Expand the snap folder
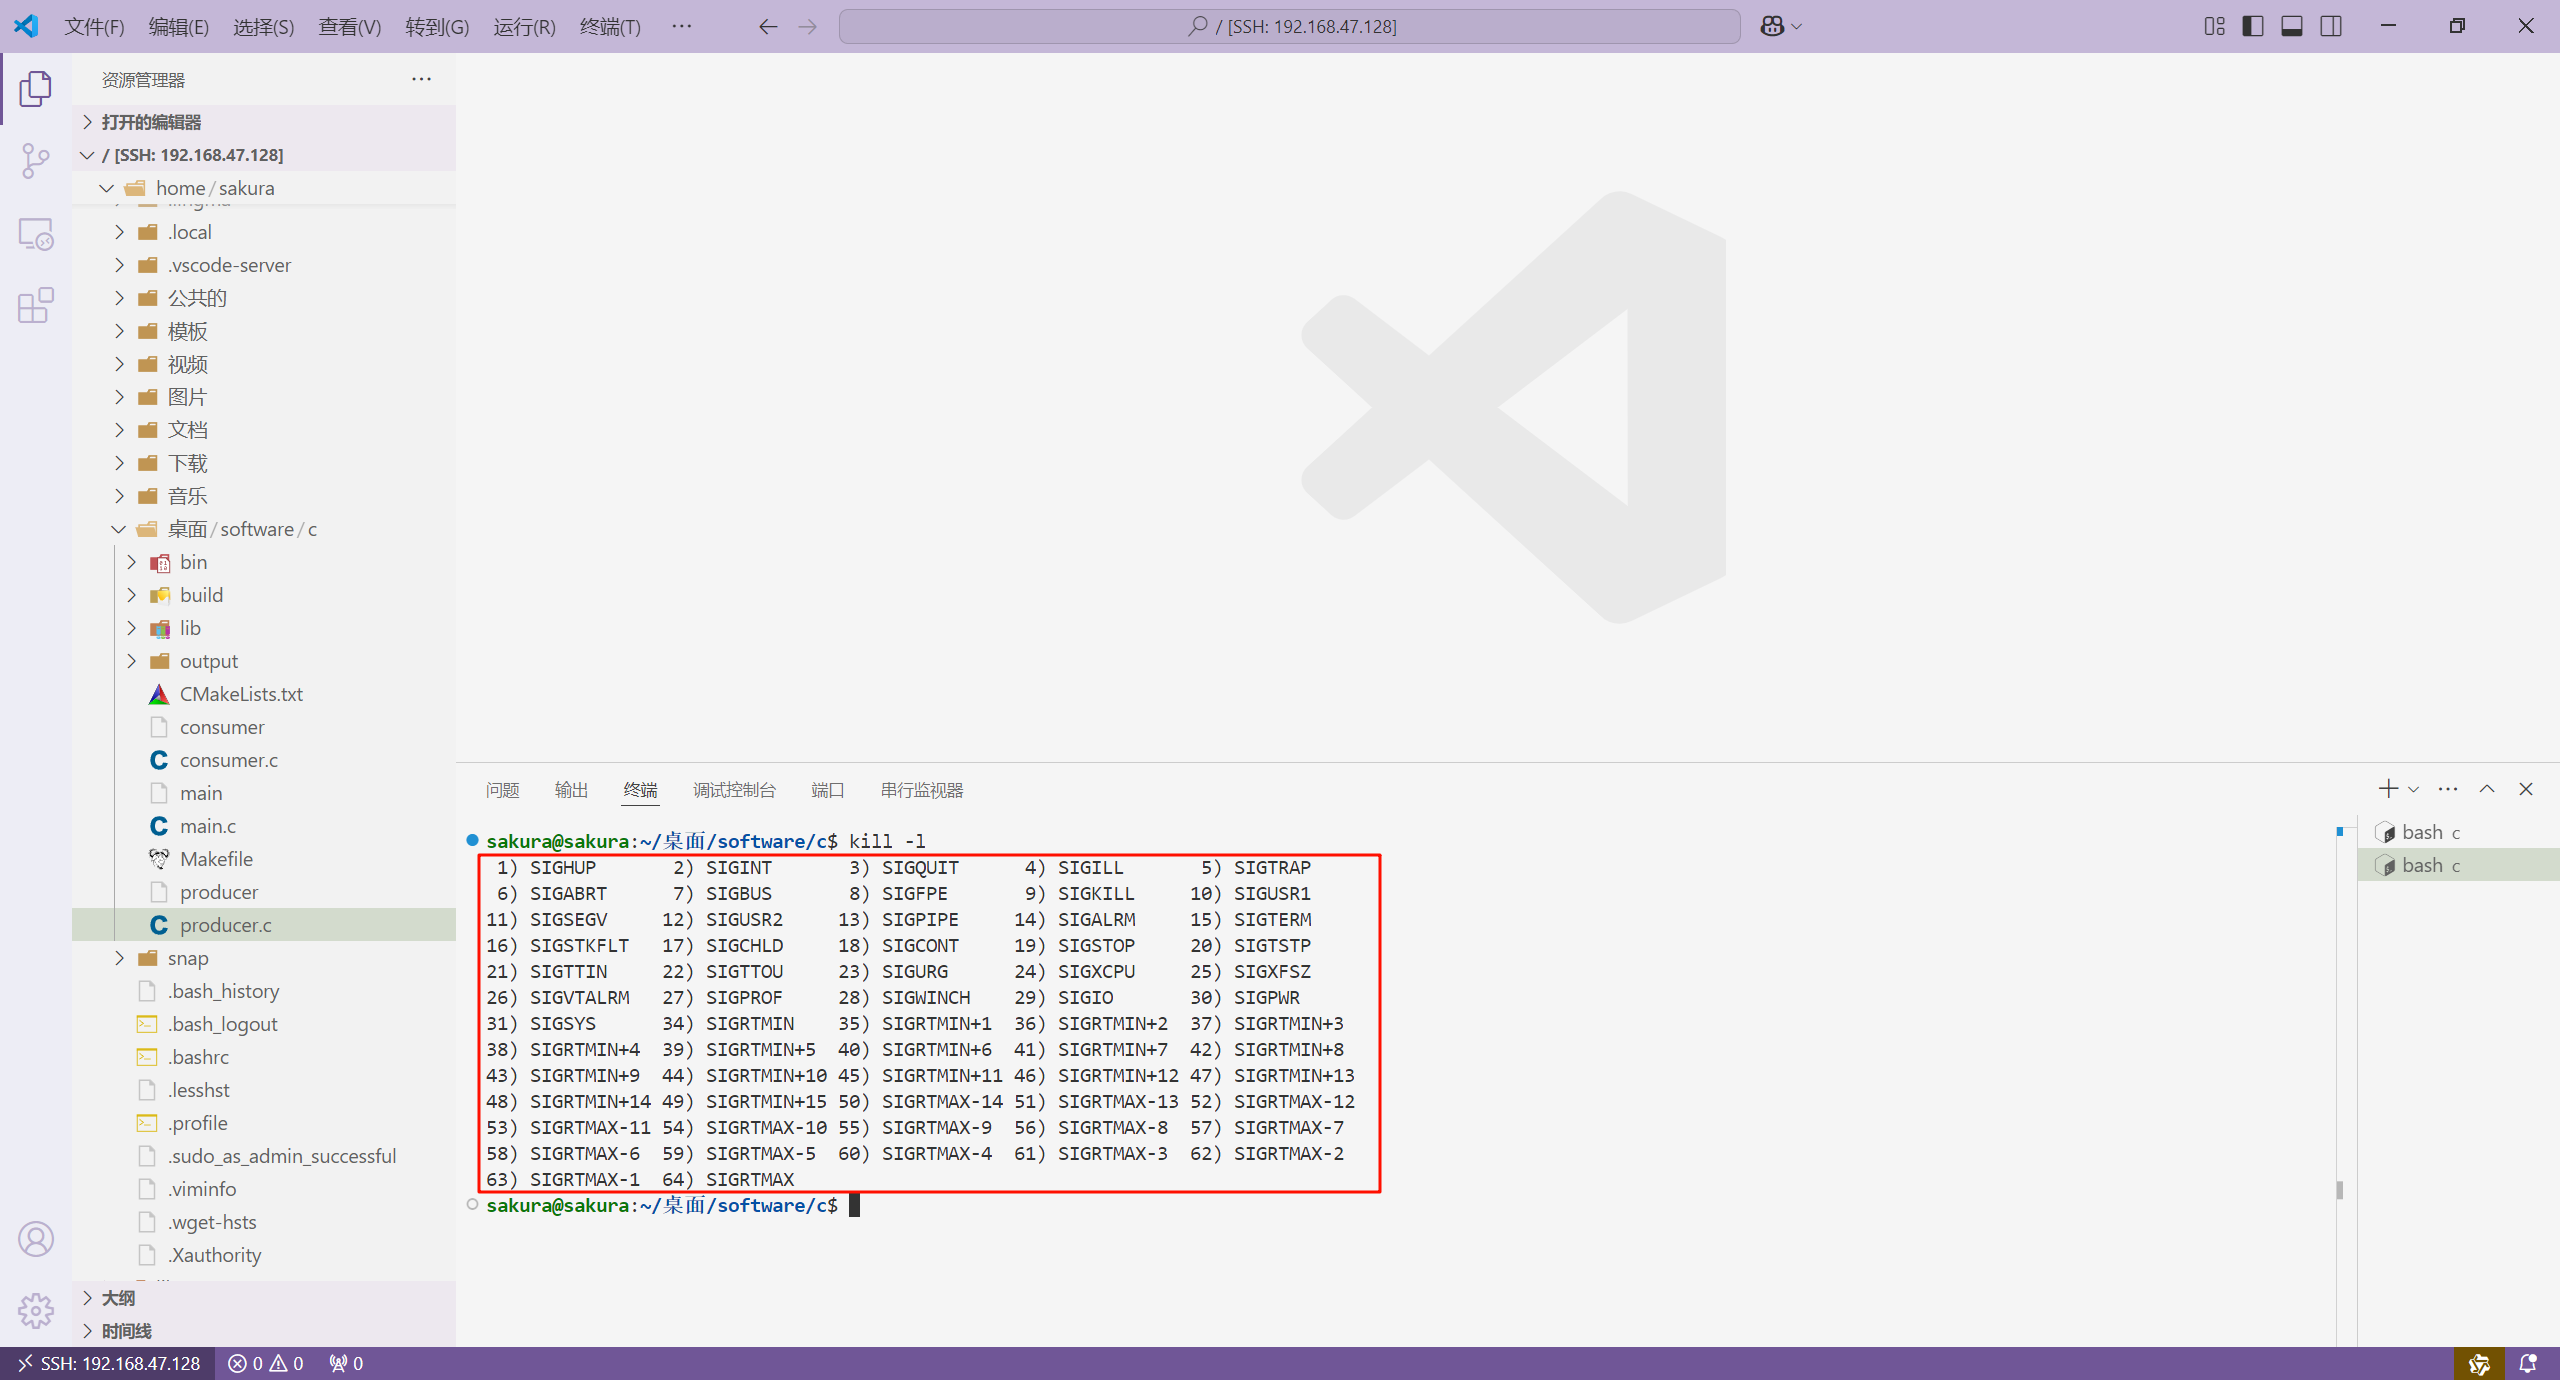This screenshot has width=2560, height=1380. tap(264, 958)
